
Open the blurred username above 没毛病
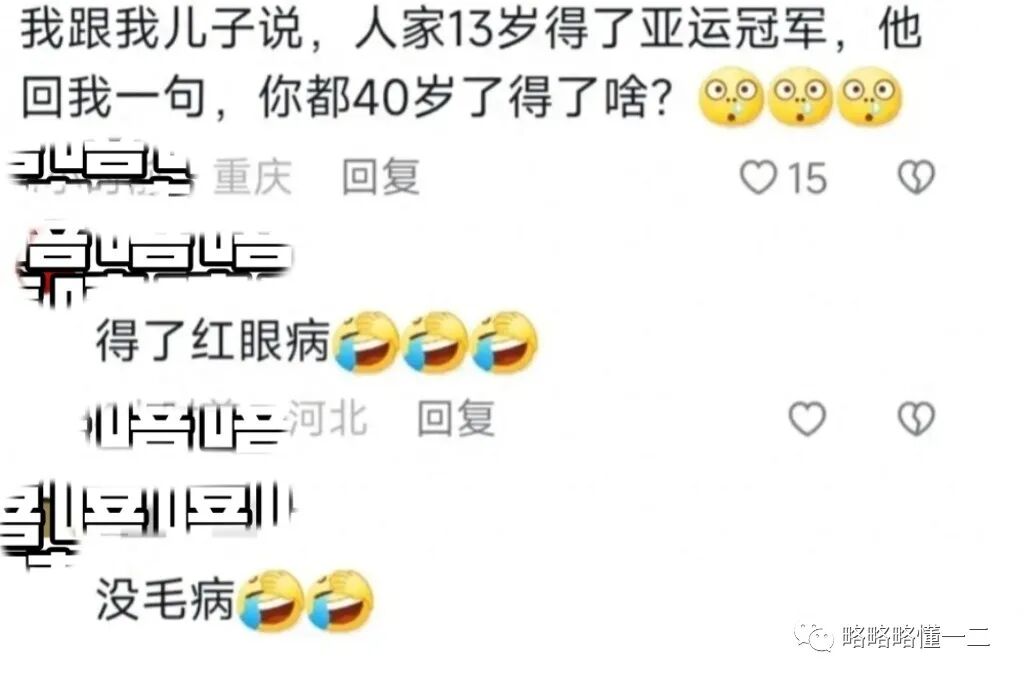149,517
